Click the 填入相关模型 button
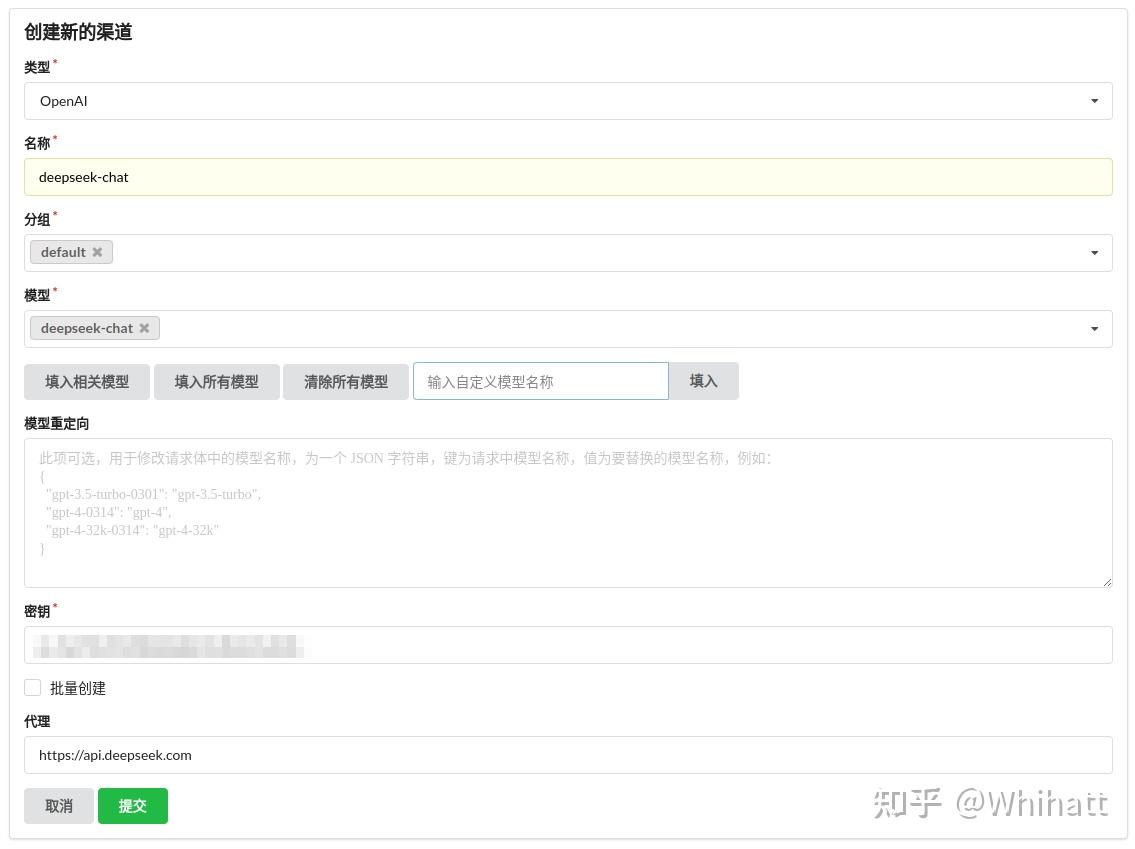The image size is (1135, 849). pos(86,381)
